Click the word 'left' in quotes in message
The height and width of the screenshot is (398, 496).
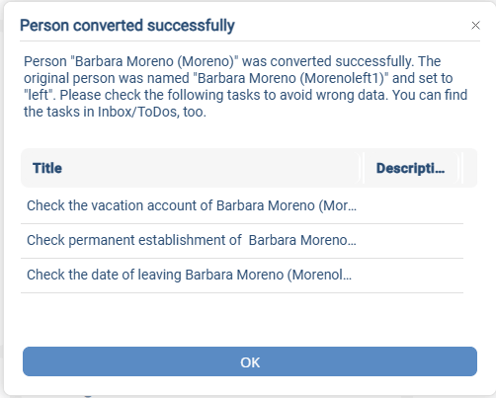[x=39, y=95]
